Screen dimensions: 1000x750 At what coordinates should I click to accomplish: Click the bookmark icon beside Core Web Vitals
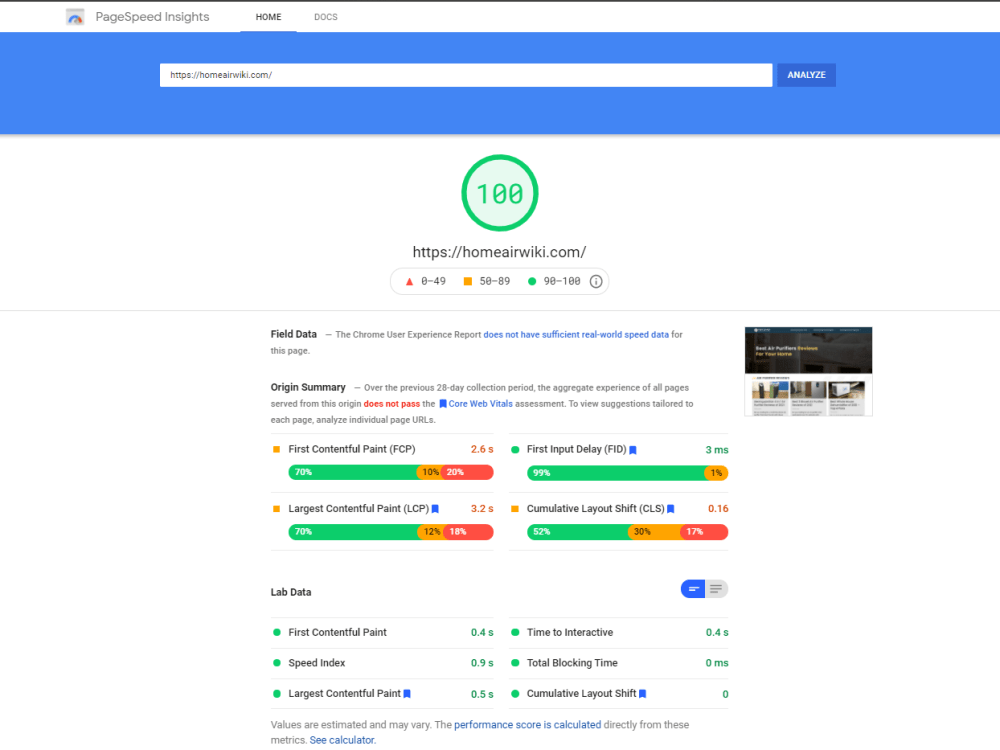443,404
